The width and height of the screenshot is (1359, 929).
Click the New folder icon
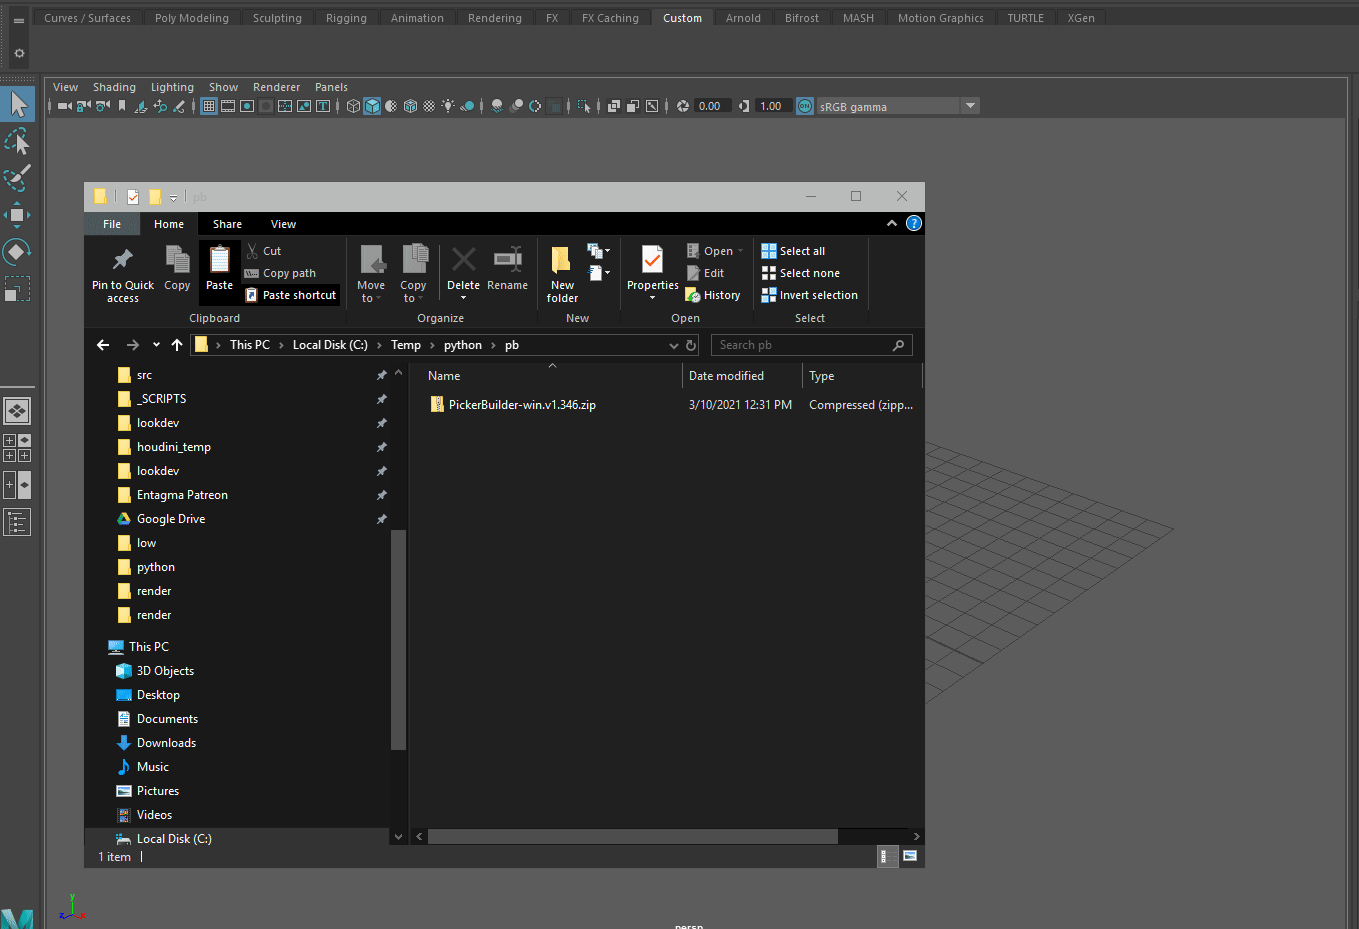pos(562,262)
